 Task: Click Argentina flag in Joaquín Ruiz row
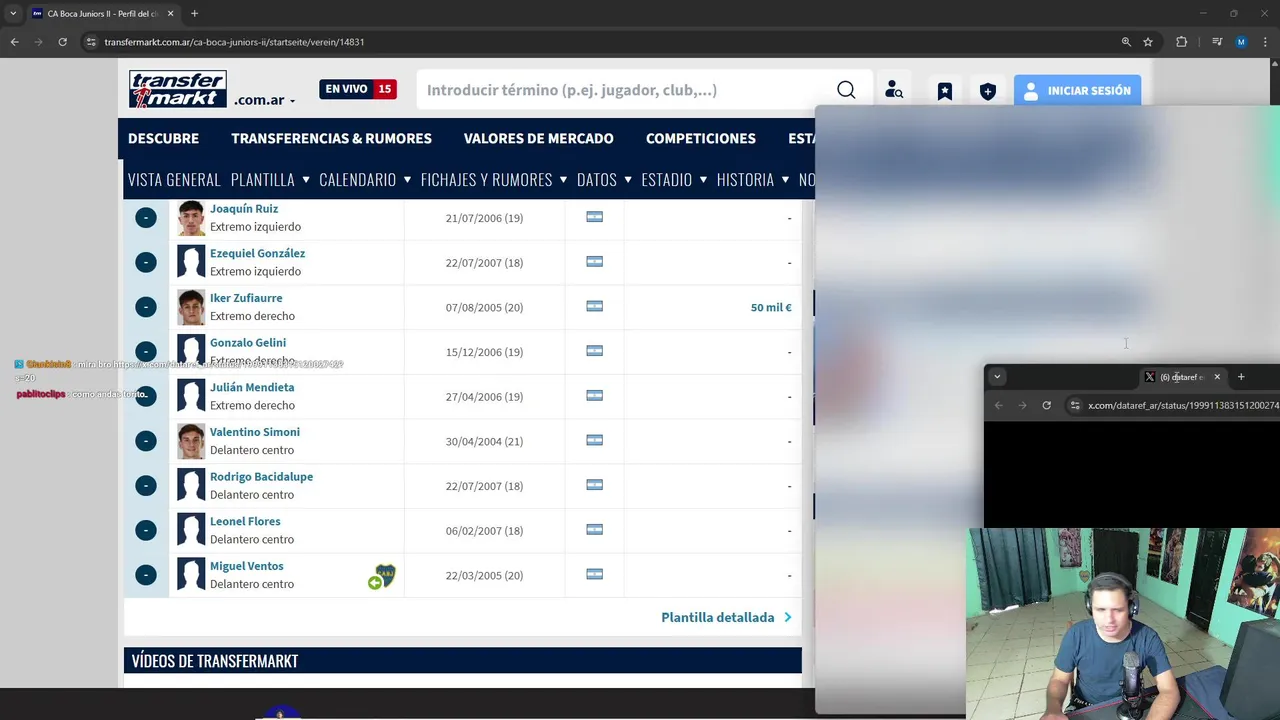coord(594,217)
